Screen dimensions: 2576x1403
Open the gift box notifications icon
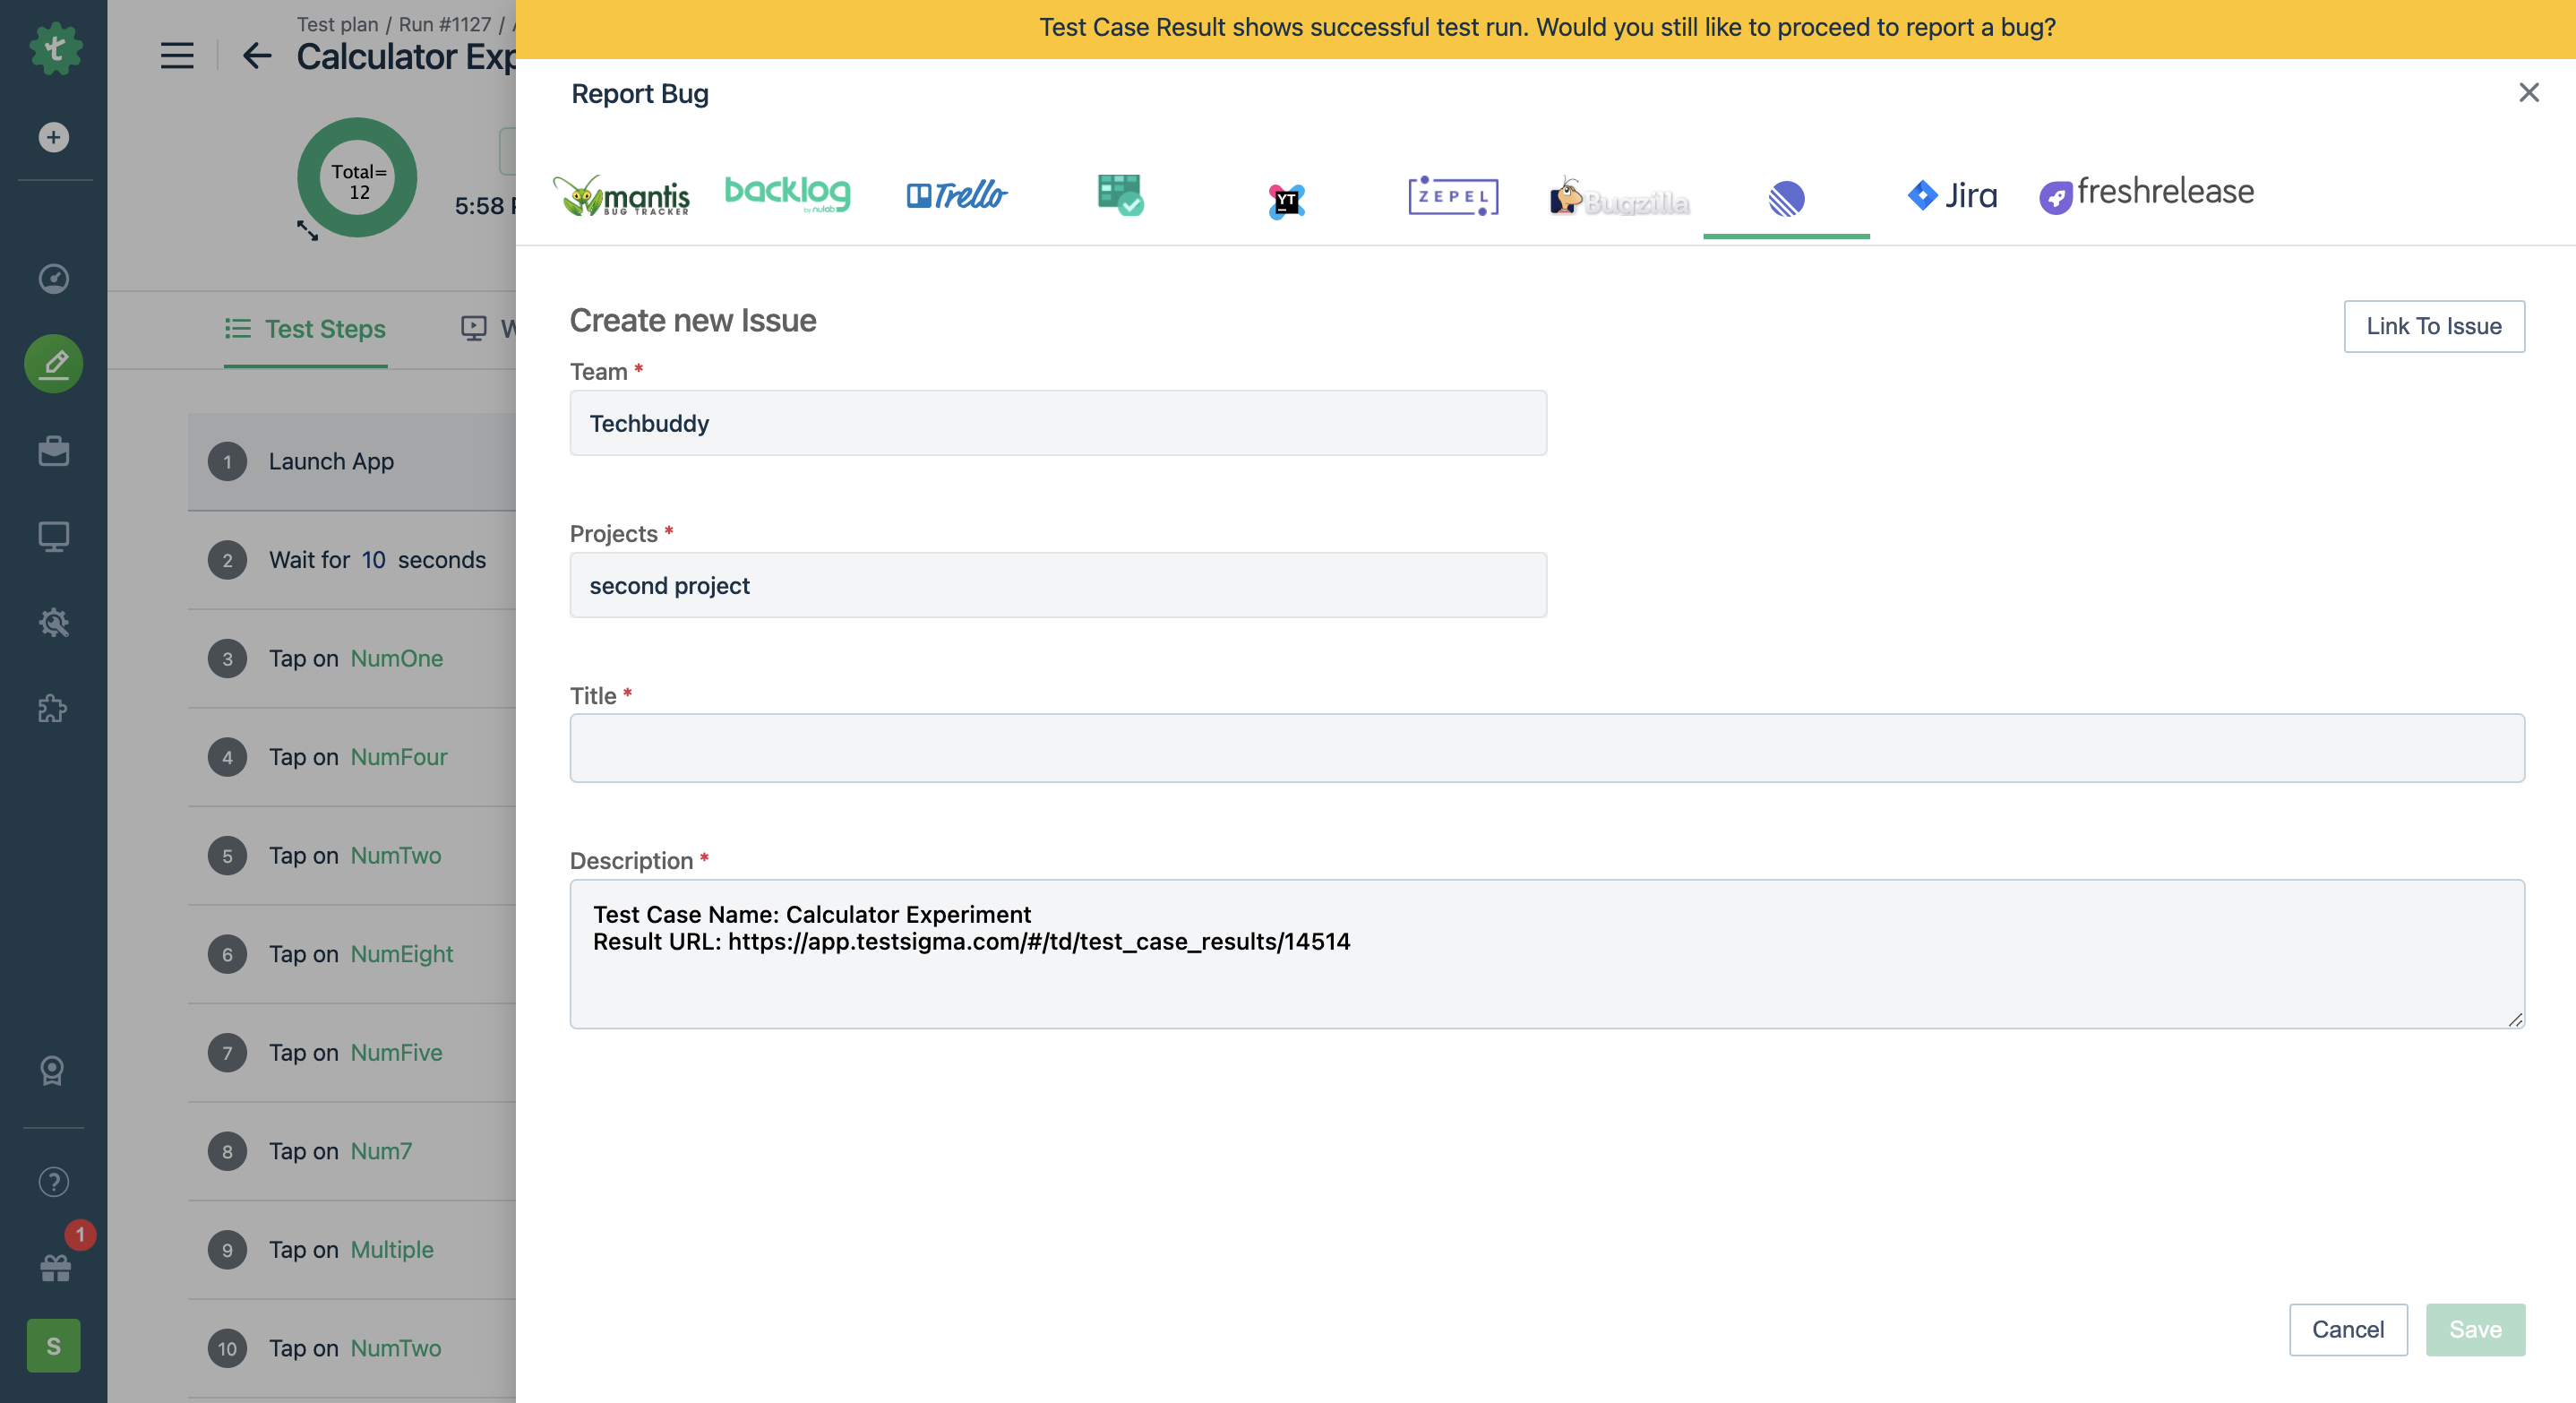pos(56,1268)
